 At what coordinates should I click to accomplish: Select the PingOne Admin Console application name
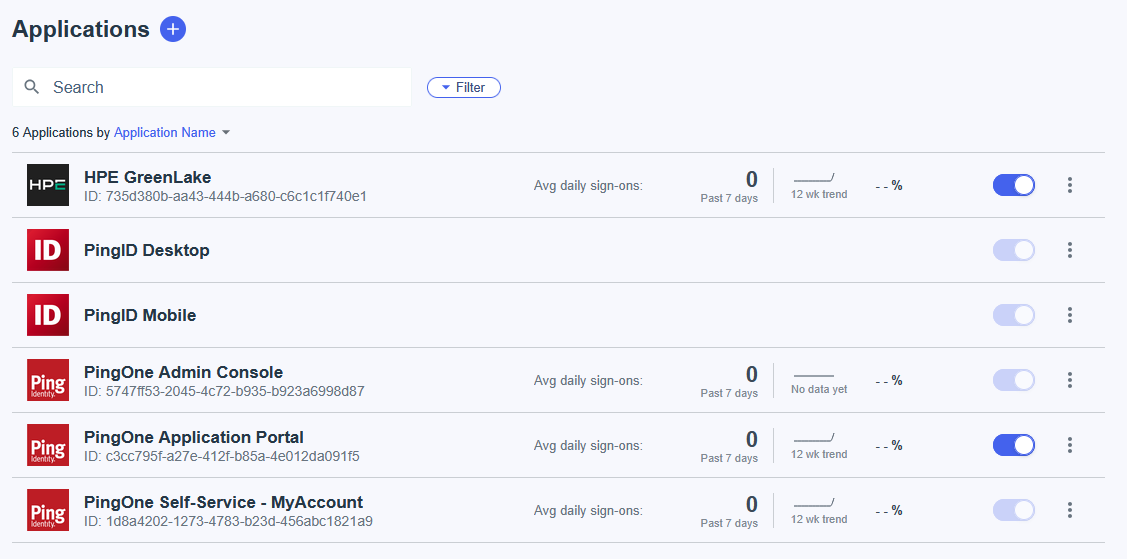tap(183, 372)
